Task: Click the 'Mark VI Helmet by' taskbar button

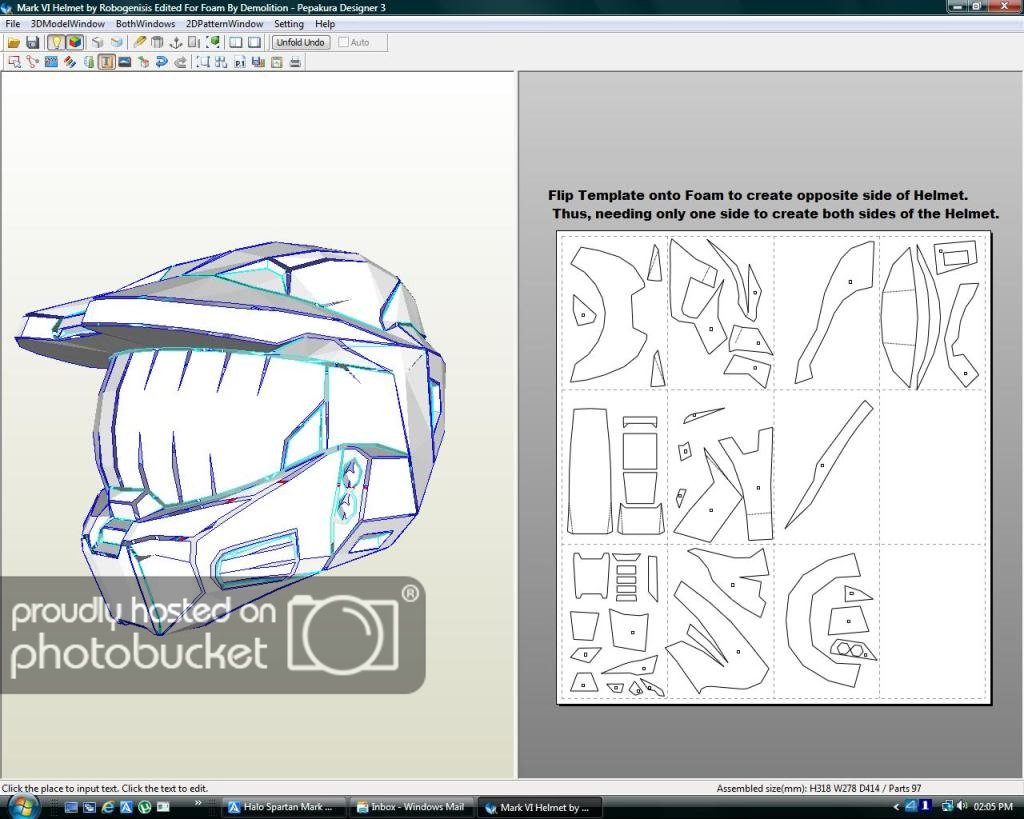Action: coord(539,807)
